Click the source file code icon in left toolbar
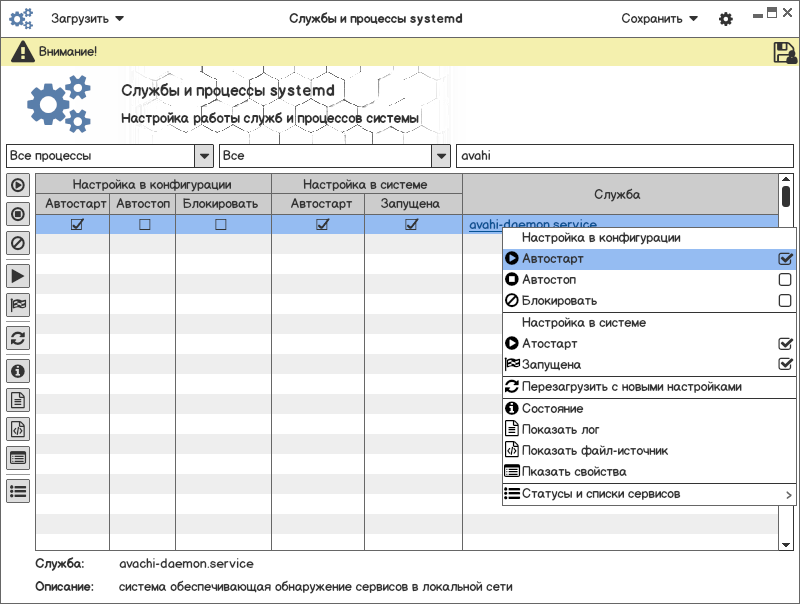 click(18, 429)
